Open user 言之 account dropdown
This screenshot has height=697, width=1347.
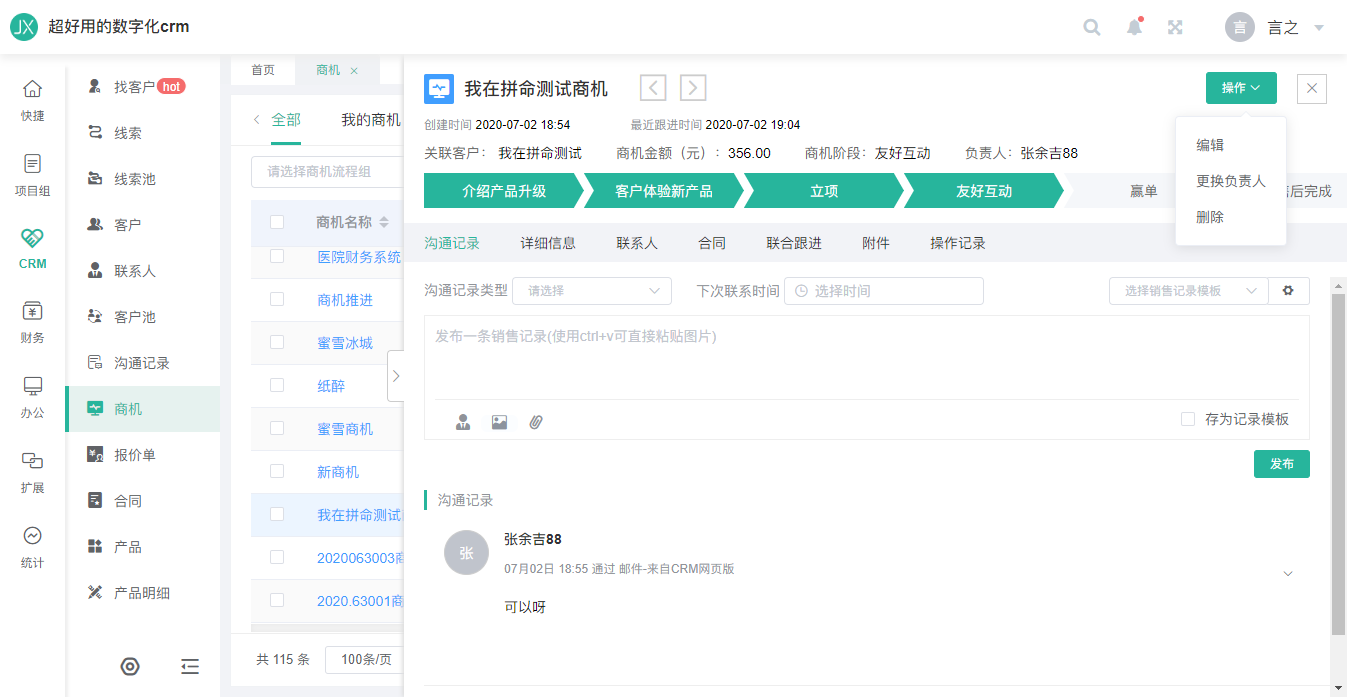(x=1275, y=27)
